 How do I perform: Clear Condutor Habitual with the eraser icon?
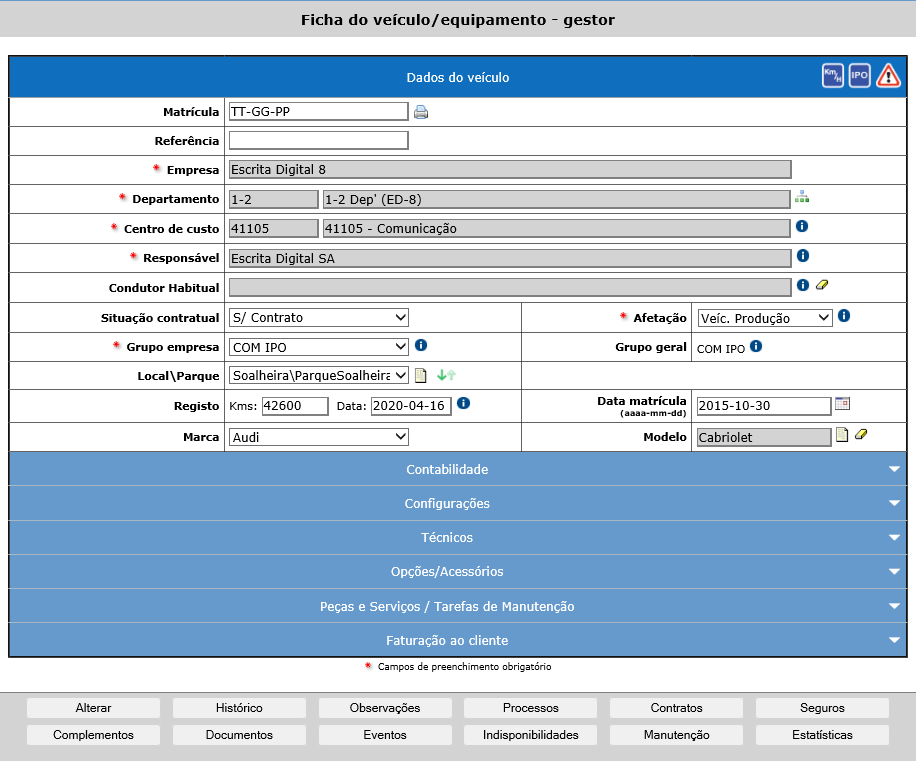pos(822,285)
